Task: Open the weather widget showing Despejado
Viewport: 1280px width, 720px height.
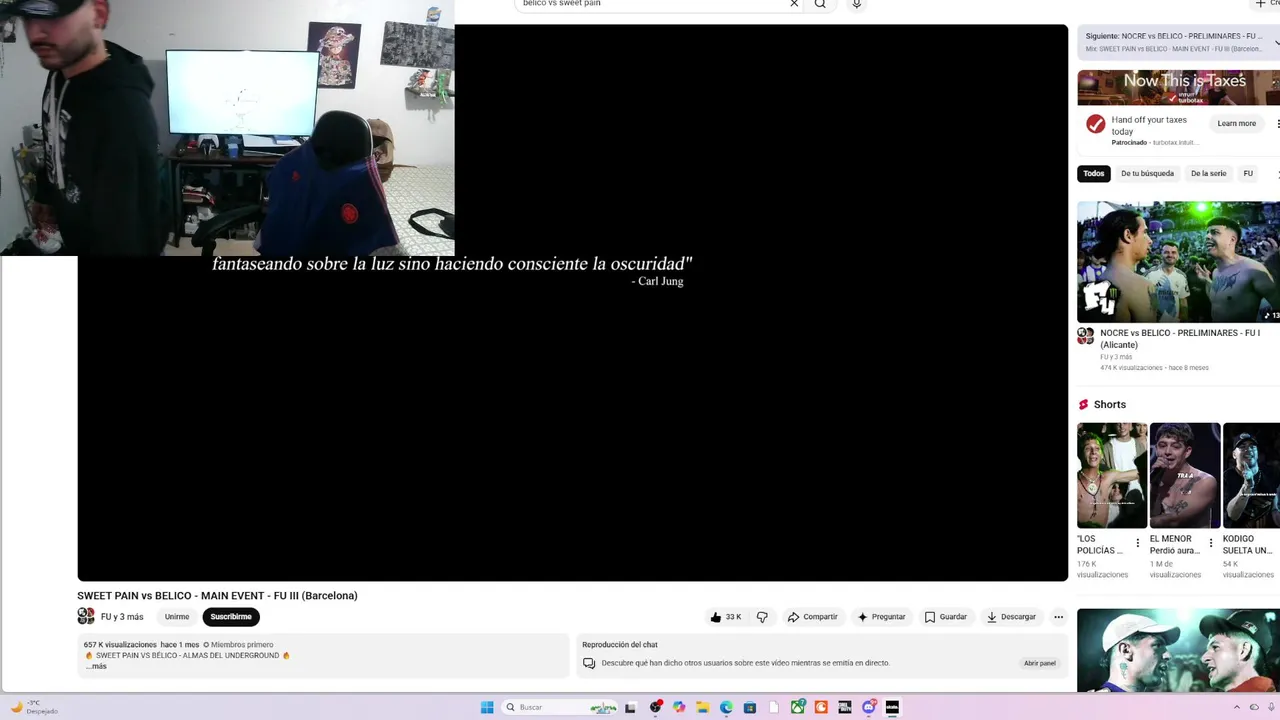Action: click(x=34, y=707)
